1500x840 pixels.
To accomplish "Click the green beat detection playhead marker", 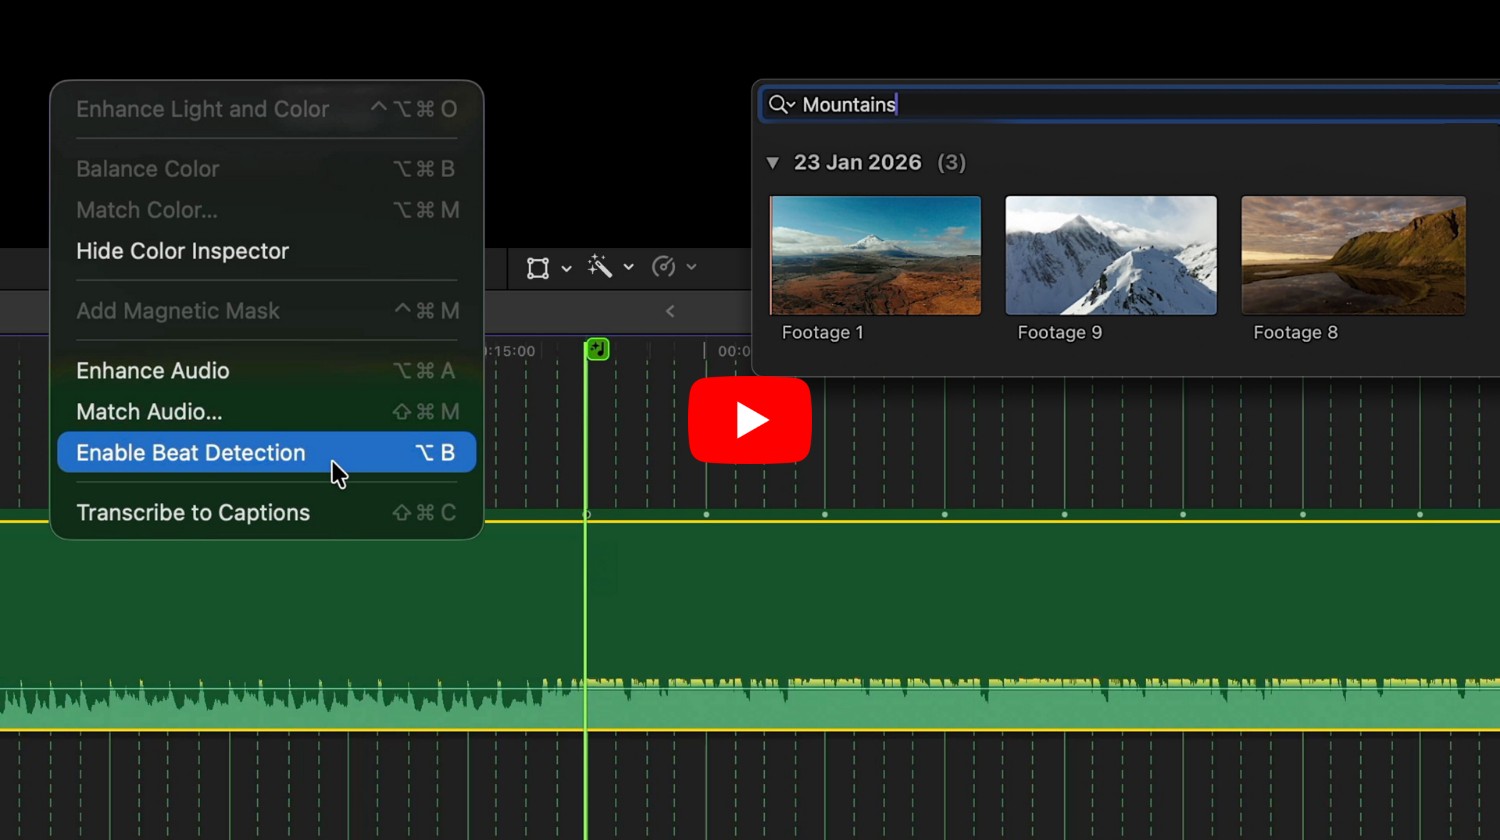I will click(x=597, y=349).
